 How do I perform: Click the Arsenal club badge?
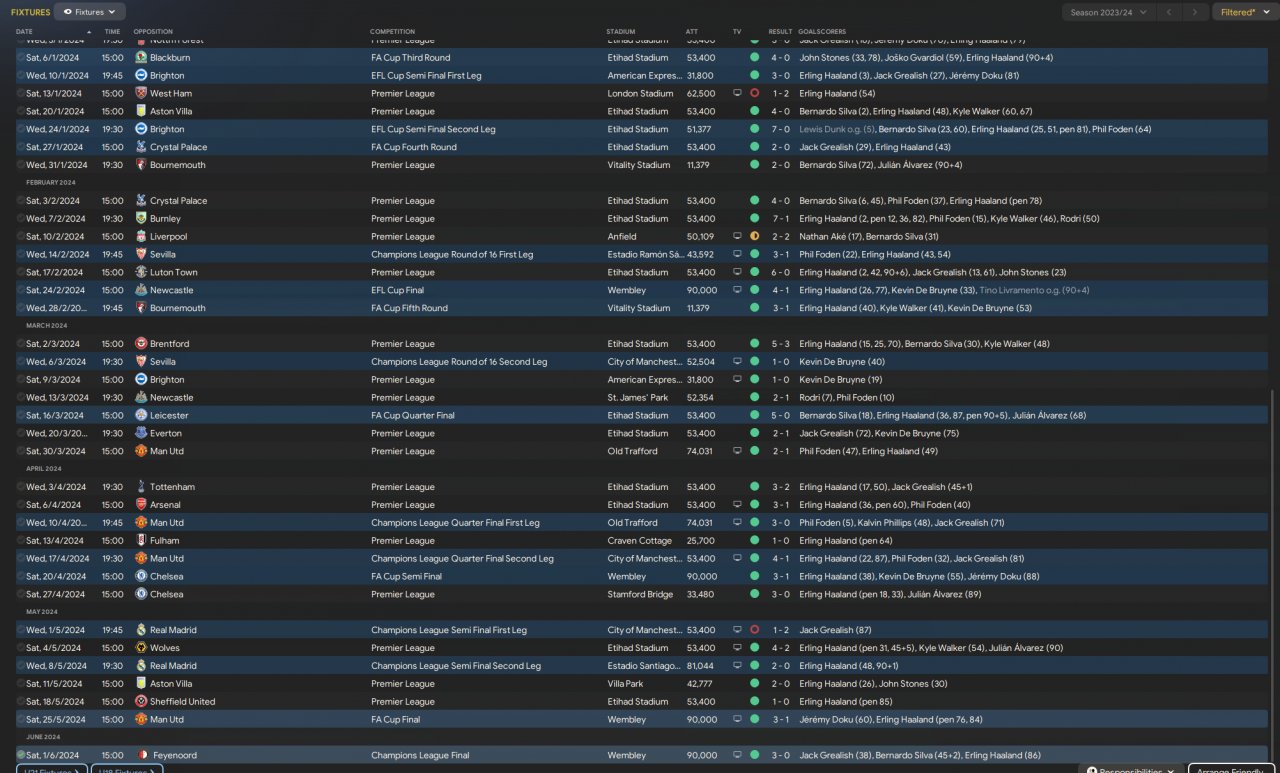tap(141, 505)
